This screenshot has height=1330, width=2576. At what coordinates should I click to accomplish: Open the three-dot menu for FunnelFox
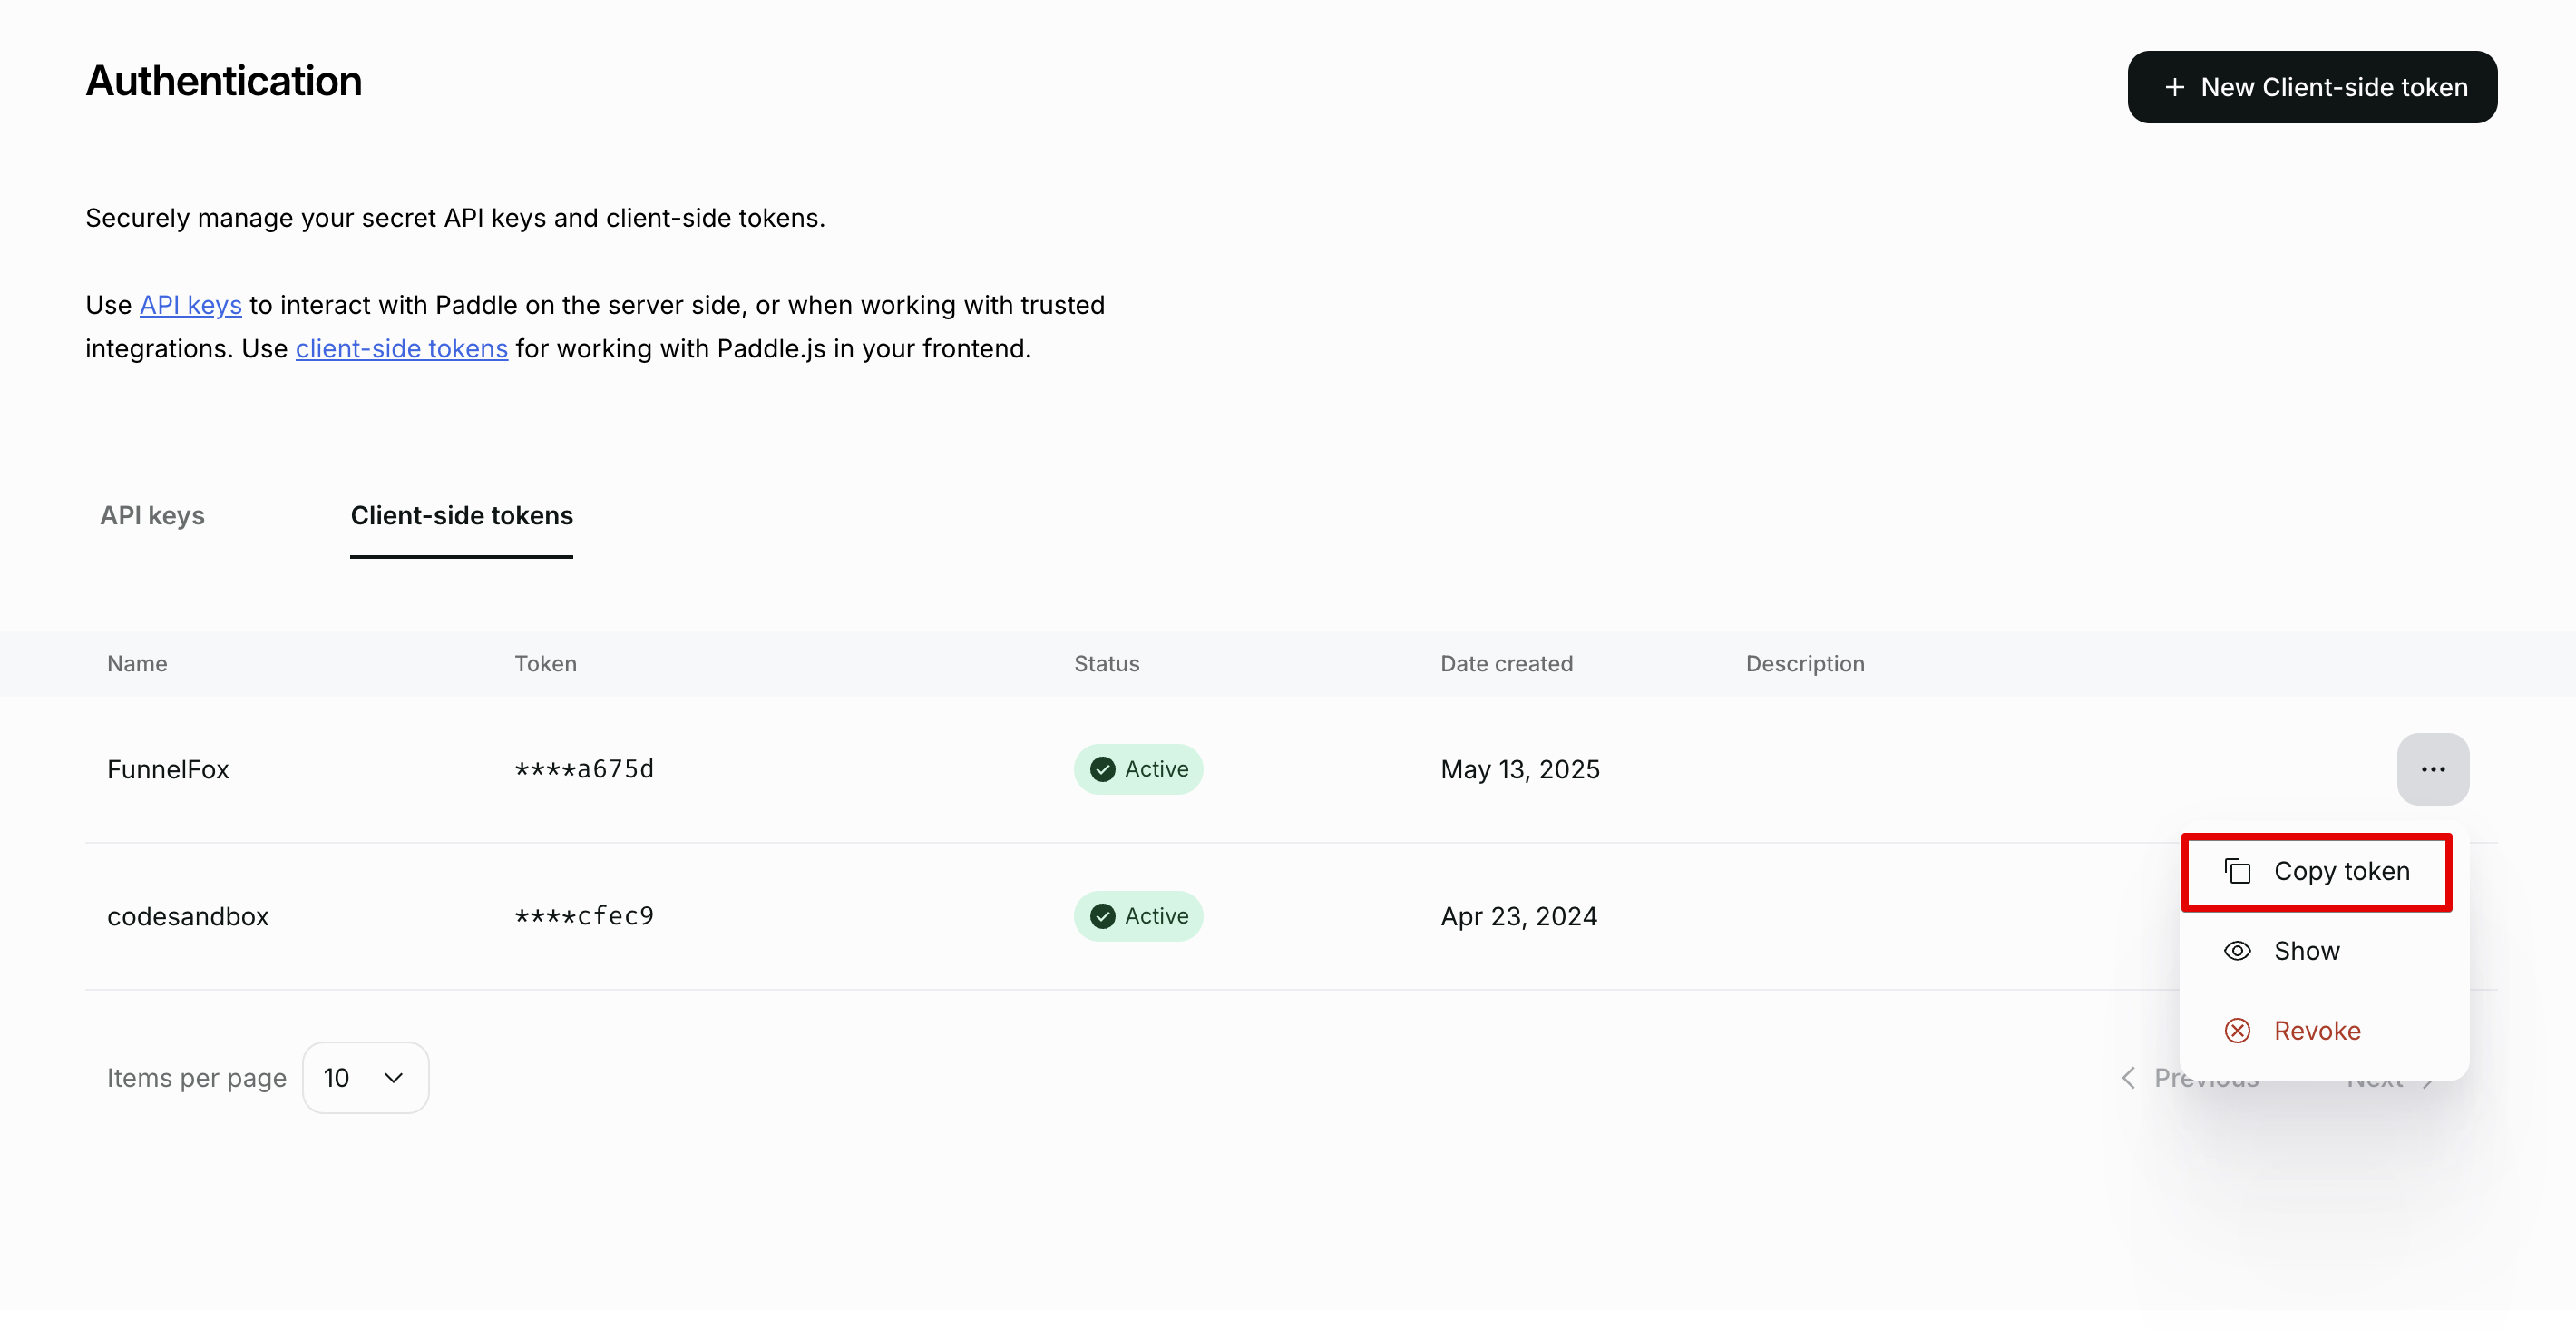click(2432, 769)
